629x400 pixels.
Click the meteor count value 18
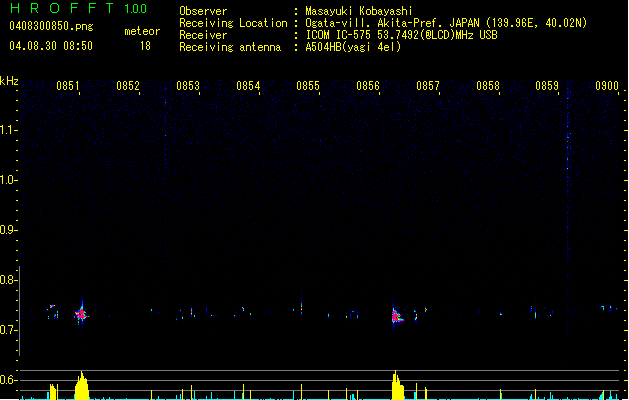(x=145, y=46)
